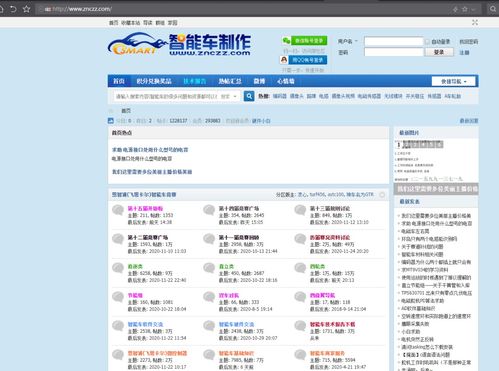Click bubble icon for forum with 主题: 66
499x371 pixels.
click(209, 297)
